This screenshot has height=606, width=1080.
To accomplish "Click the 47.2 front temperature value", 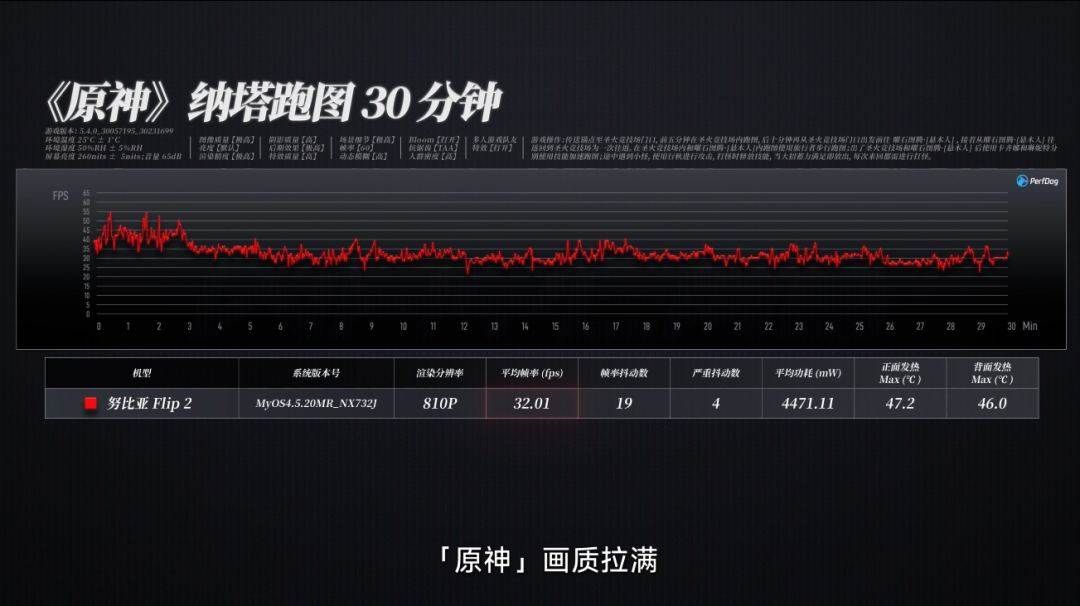I will [x=900, y=404].
